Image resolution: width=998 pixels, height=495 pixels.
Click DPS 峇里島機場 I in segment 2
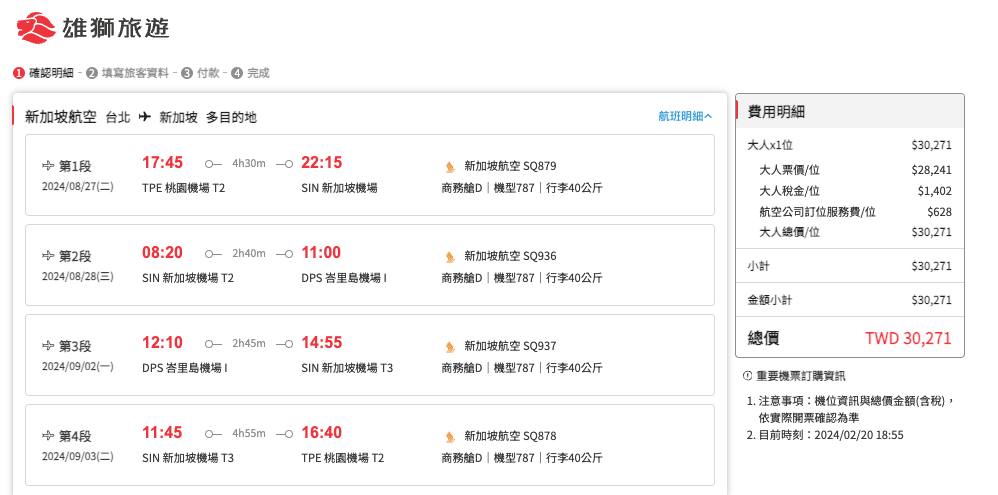(344, 278)
